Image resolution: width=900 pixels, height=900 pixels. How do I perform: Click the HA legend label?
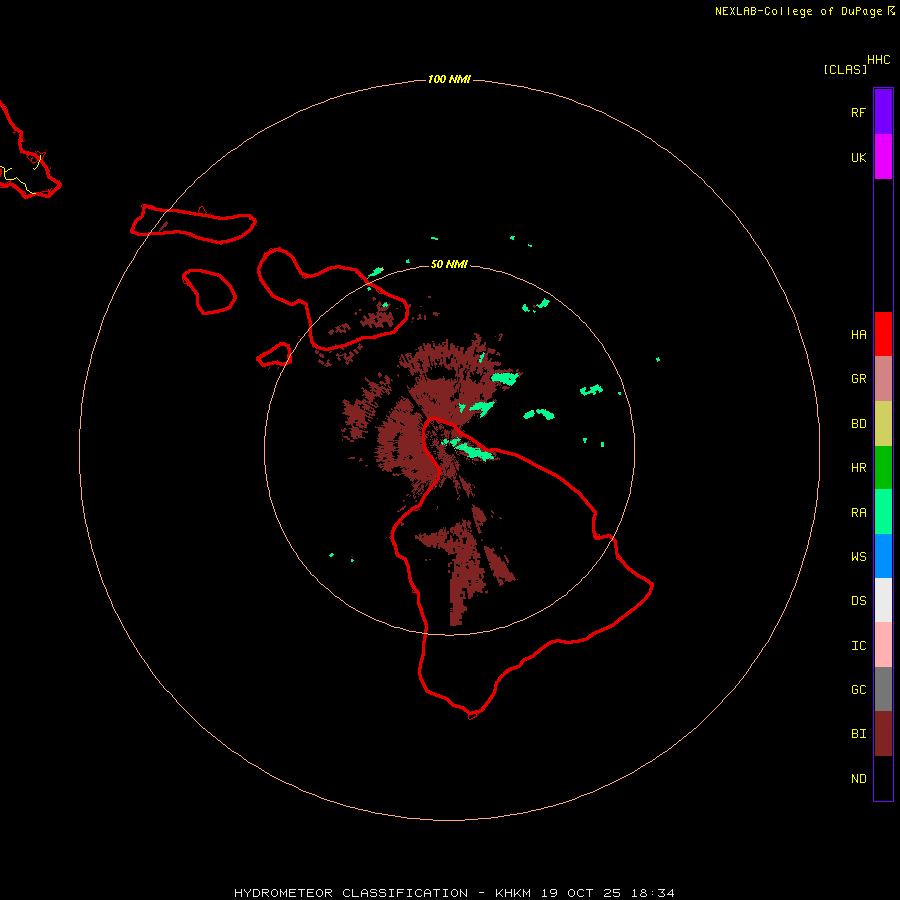tap(858, 334)
